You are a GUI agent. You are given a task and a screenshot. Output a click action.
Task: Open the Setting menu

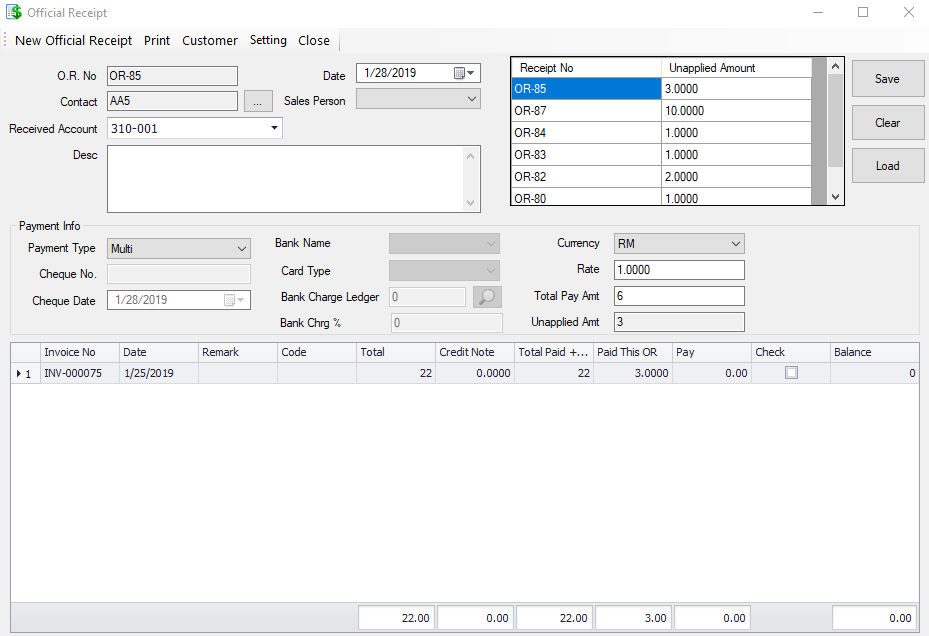click(x=268, y=40)
